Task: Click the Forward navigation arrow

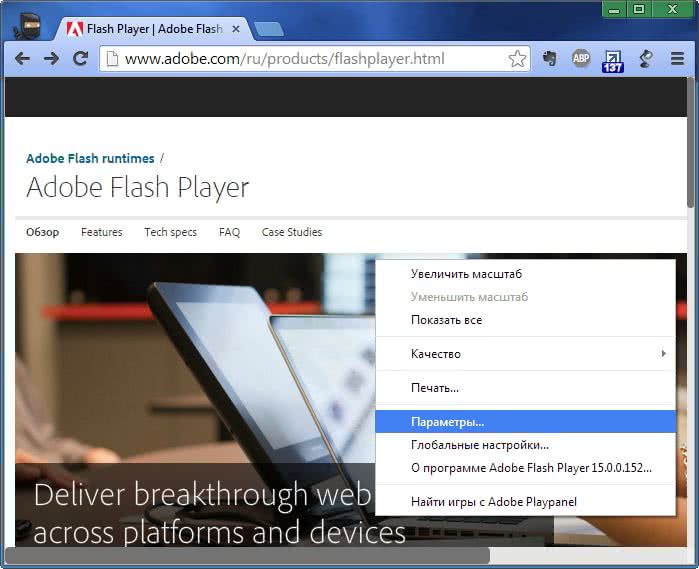Action: click(51, 59)
